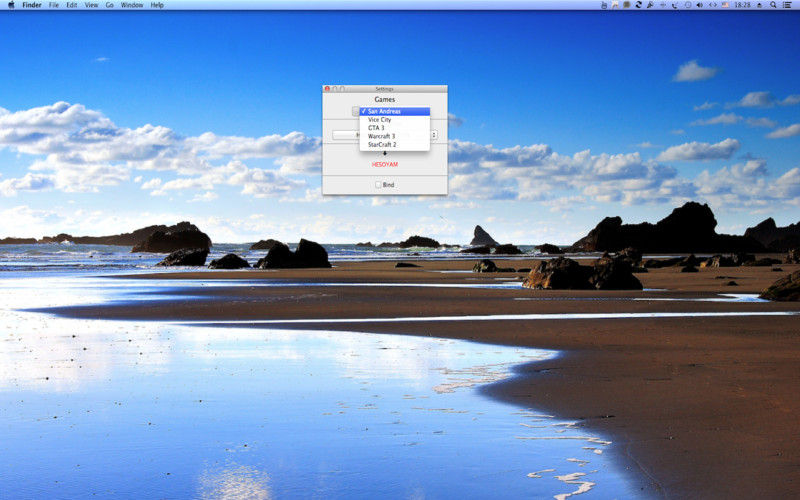800x500 pixels.
Task: Click the angle brackets menu bar icon
Action: click(x=713, y=5)
